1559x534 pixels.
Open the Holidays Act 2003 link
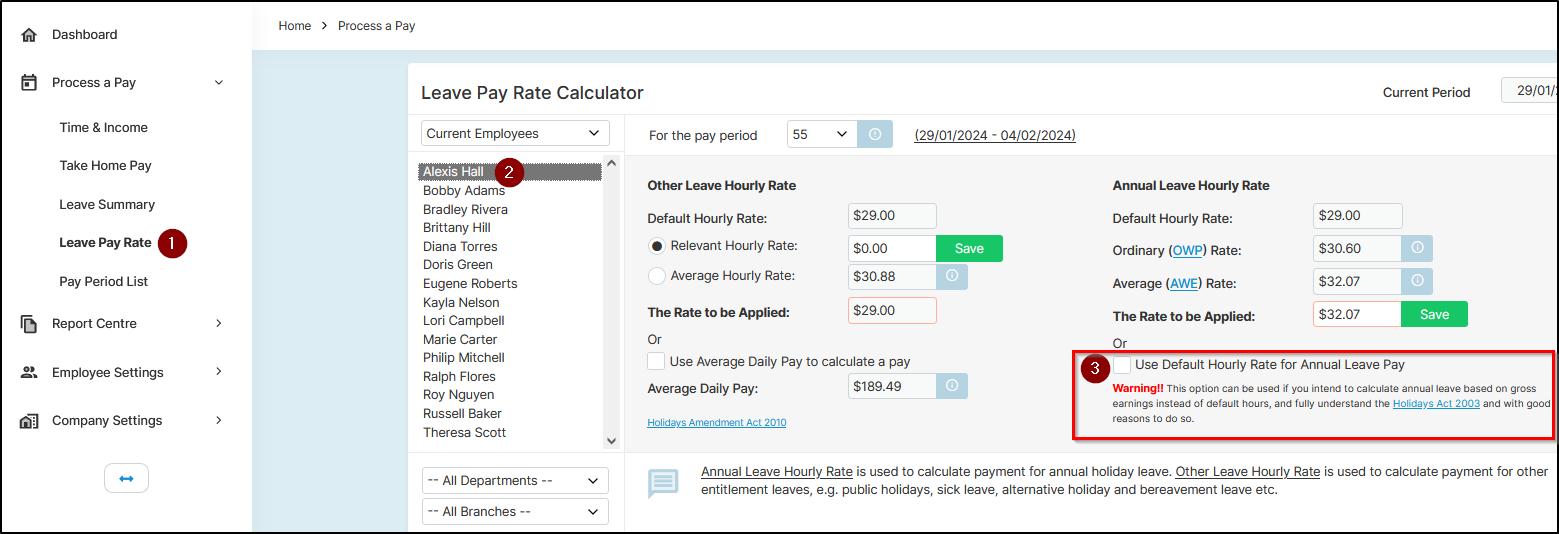point(1436,404)
